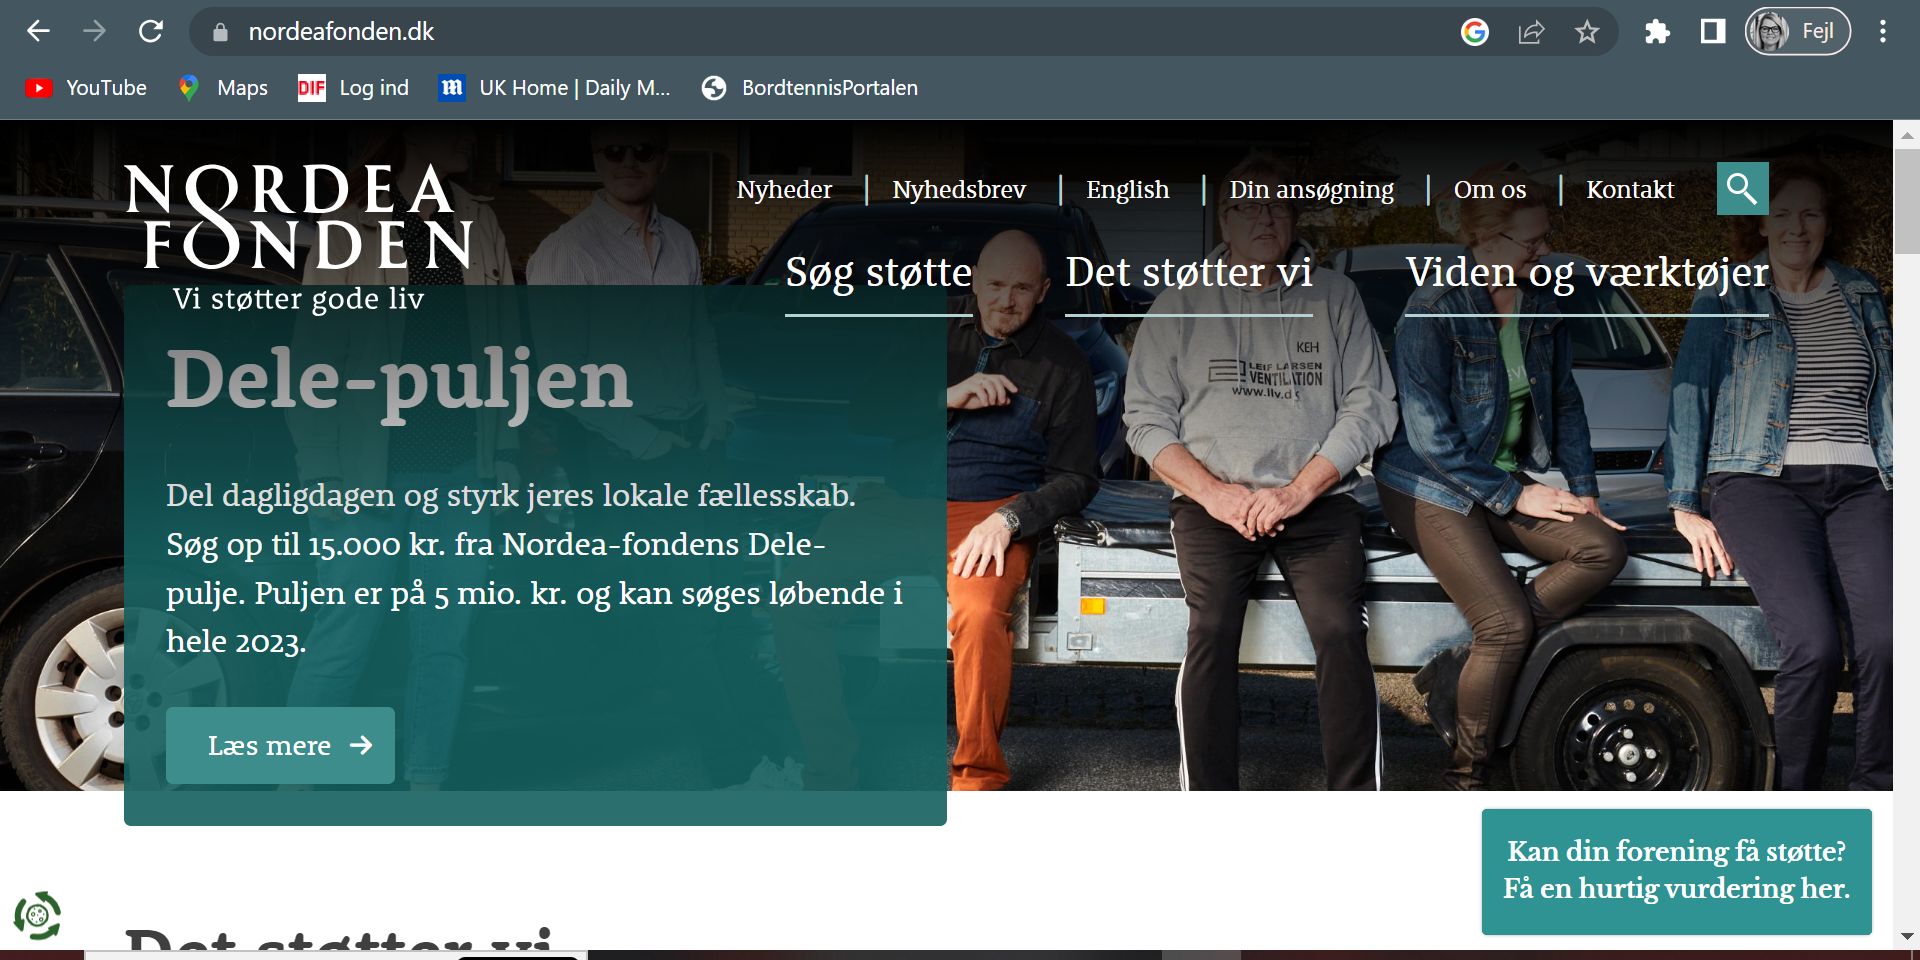This screenshot has width=1920, height=960.
Task: Open the YouTube bookmark
Action: click(86, 88)
